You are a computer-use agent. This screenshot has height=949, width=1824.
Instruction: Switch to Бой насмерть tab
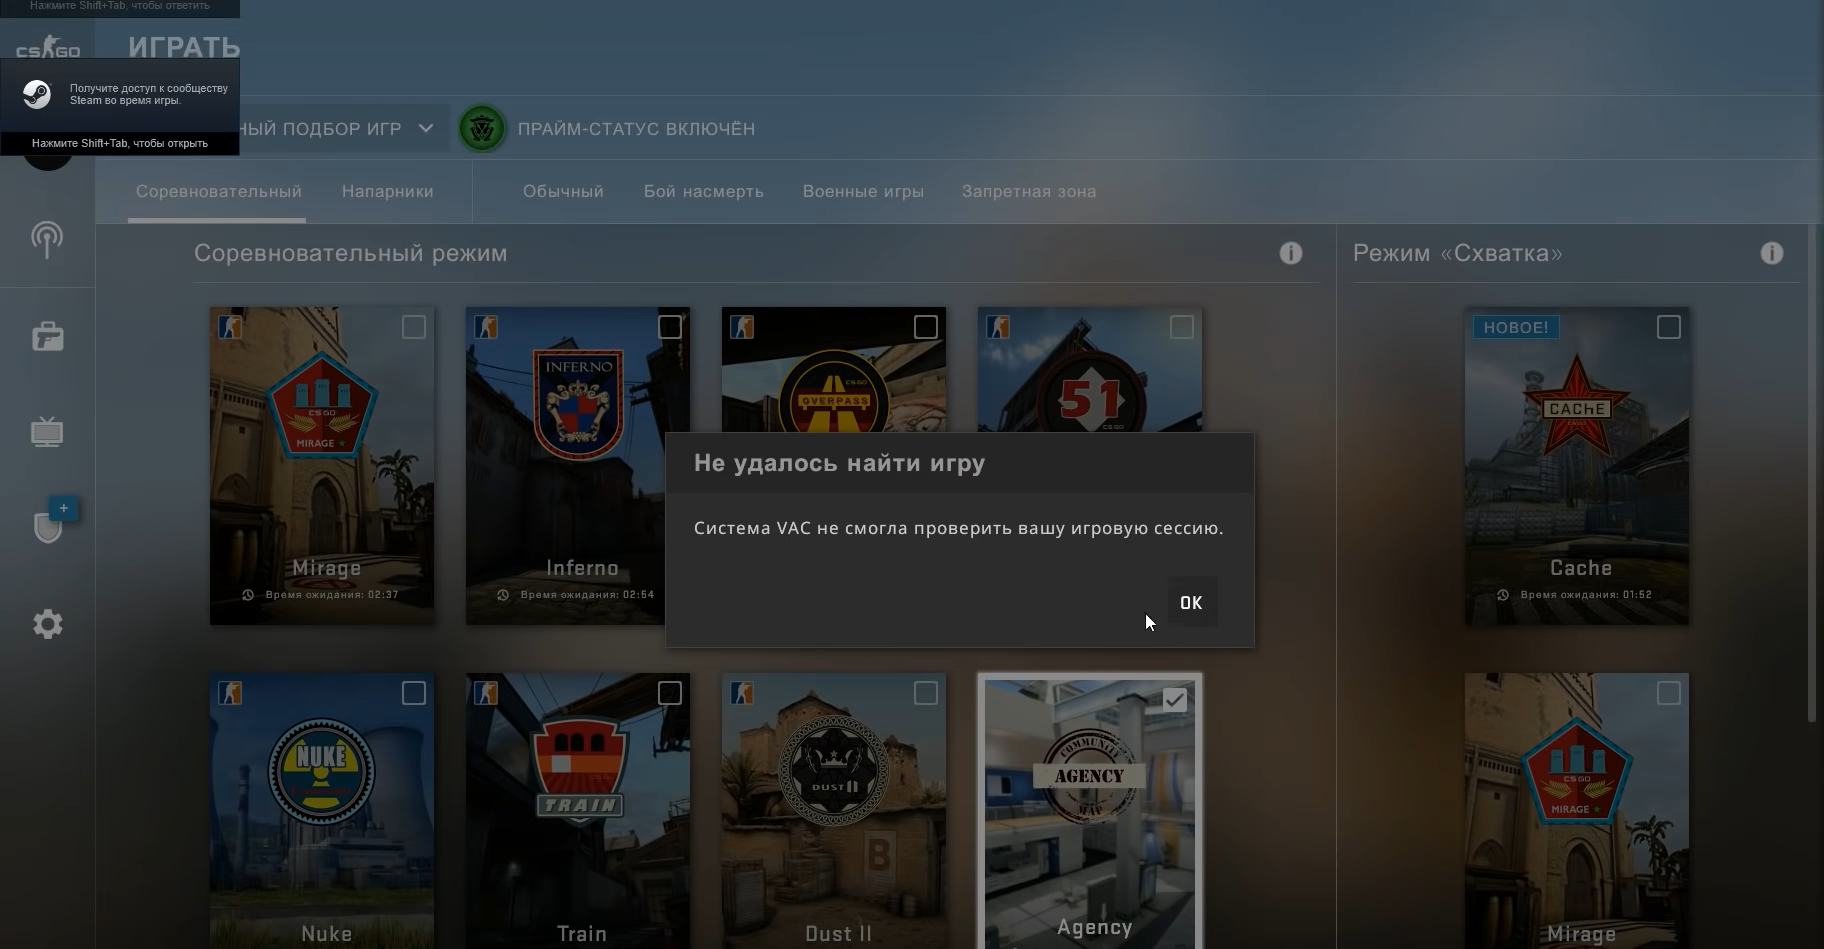pos(704,191)
